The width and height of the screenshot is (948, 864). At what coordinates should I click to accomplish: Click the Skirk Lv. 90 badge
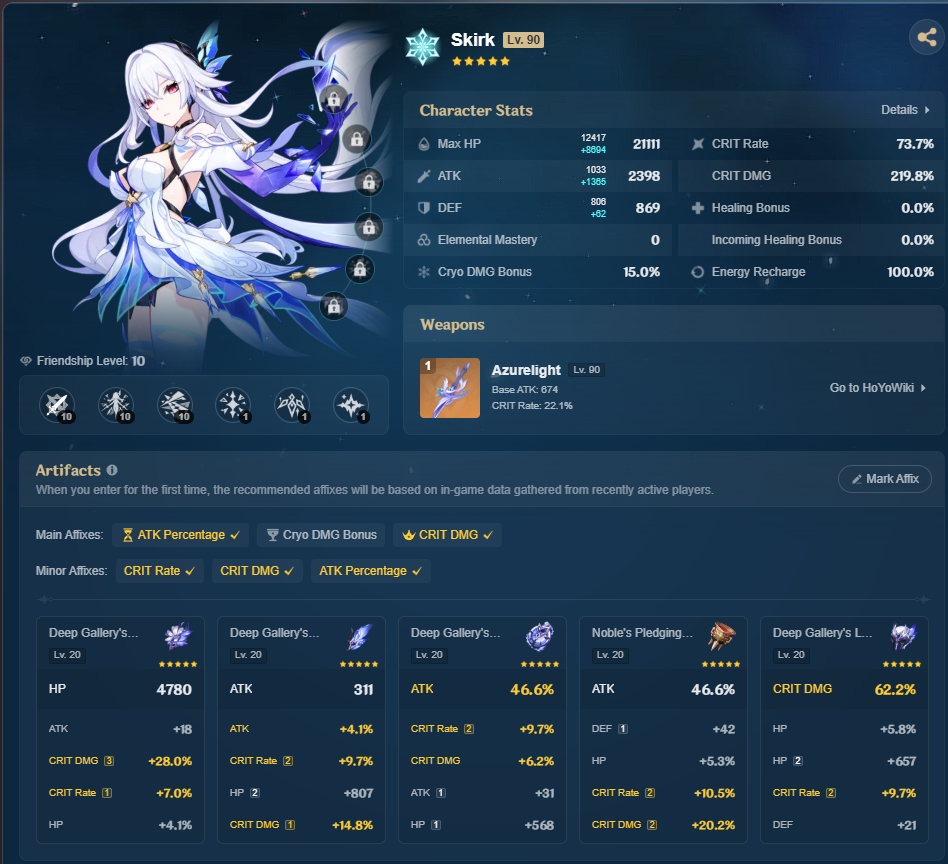coord(524,40)
